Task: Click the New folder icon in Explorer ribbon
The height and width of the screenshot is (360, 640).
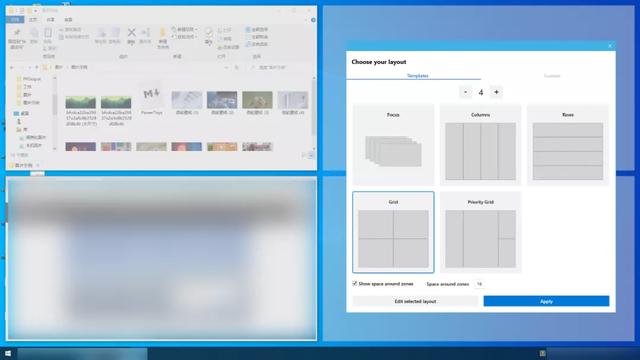Action: click(162, 33)
